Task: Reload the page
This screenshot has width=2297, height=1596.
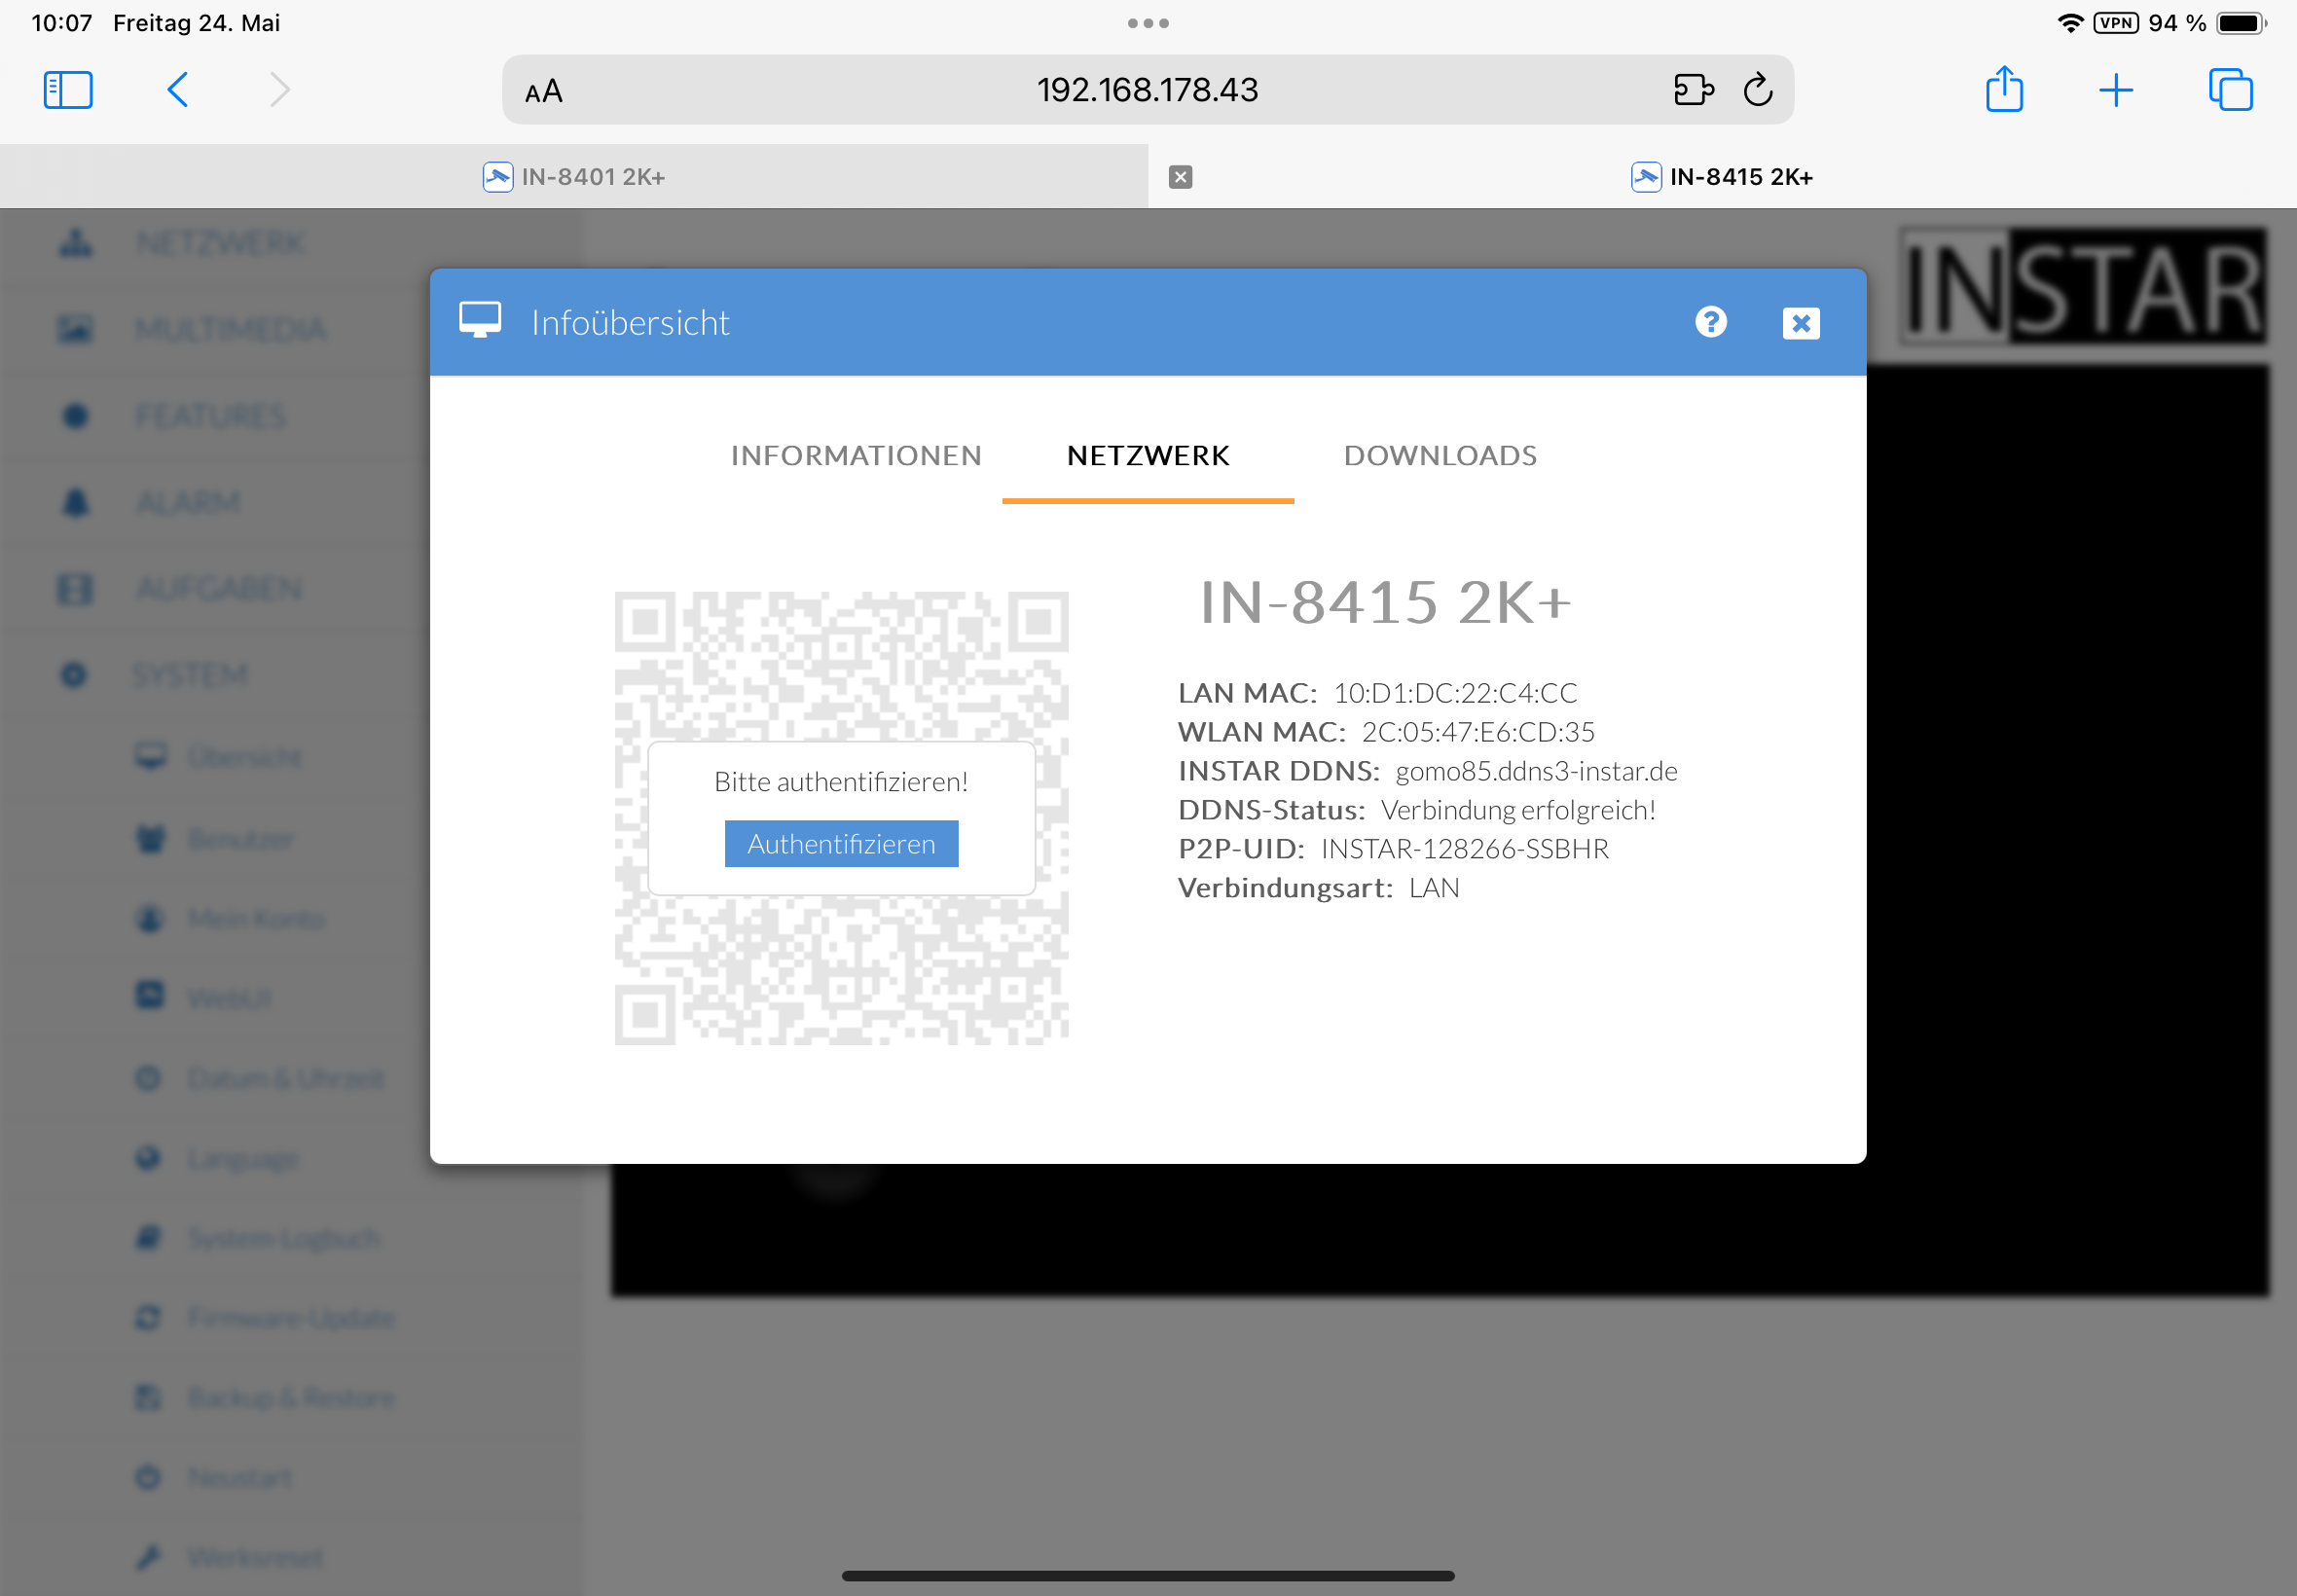Action: click(1757, 90)
